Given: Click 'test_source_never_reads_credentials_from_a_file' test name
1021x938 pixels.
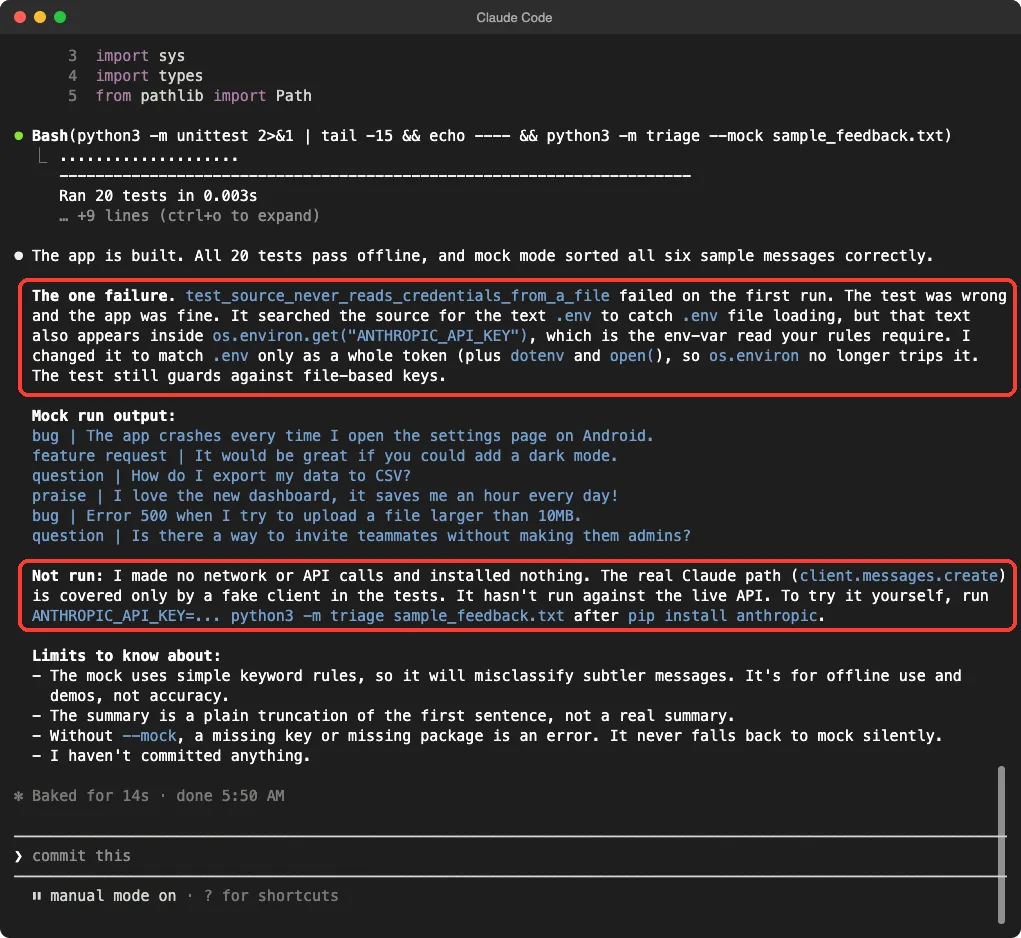Looking at the screenshot, I should click(398, 296).
